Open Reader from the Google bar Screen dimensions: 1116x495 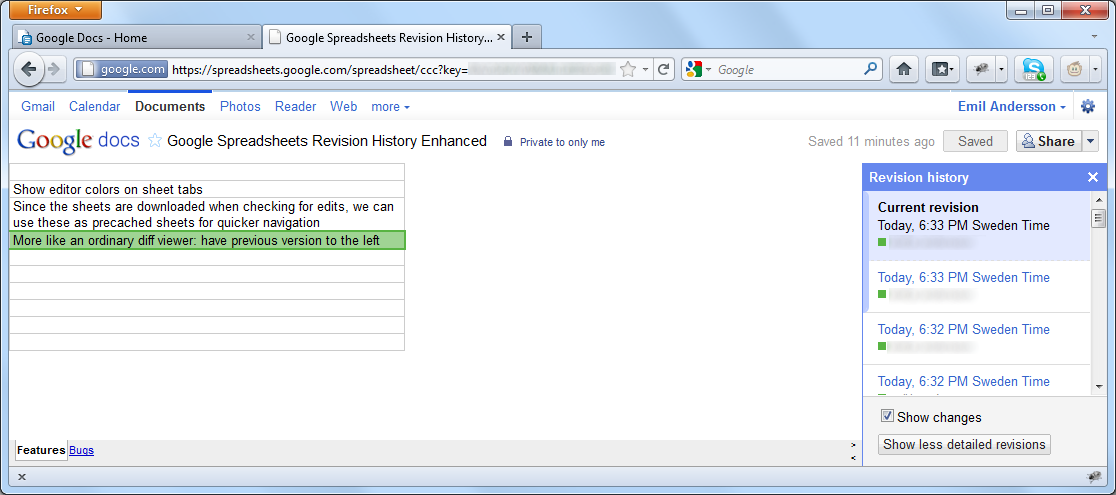(x=295, y=106)
